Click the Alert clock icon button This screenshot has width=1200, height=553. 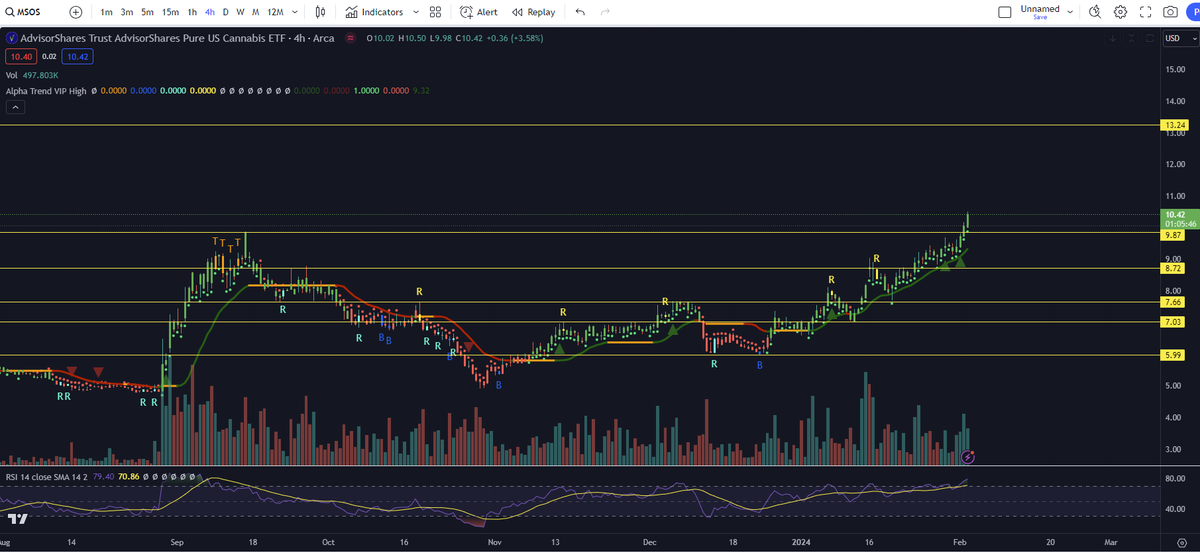coord(479,12)
